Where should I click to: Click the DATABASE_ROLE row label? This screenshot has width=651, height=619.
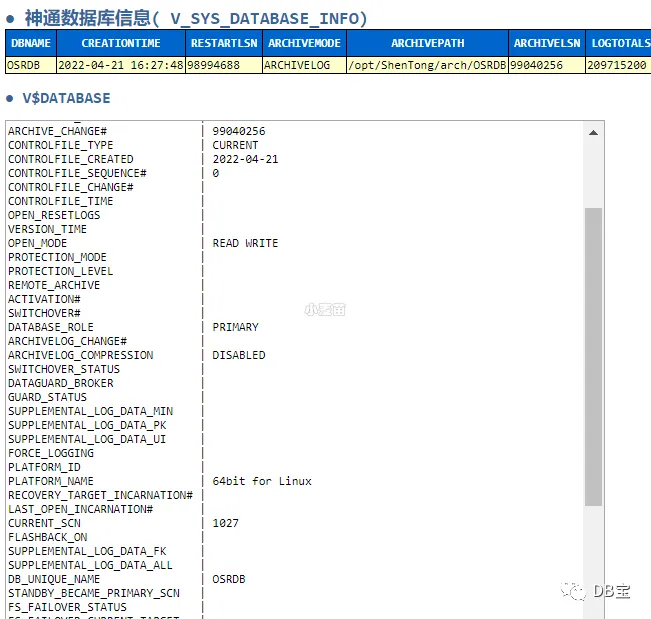pyautogui.click(x=51, y=327)
